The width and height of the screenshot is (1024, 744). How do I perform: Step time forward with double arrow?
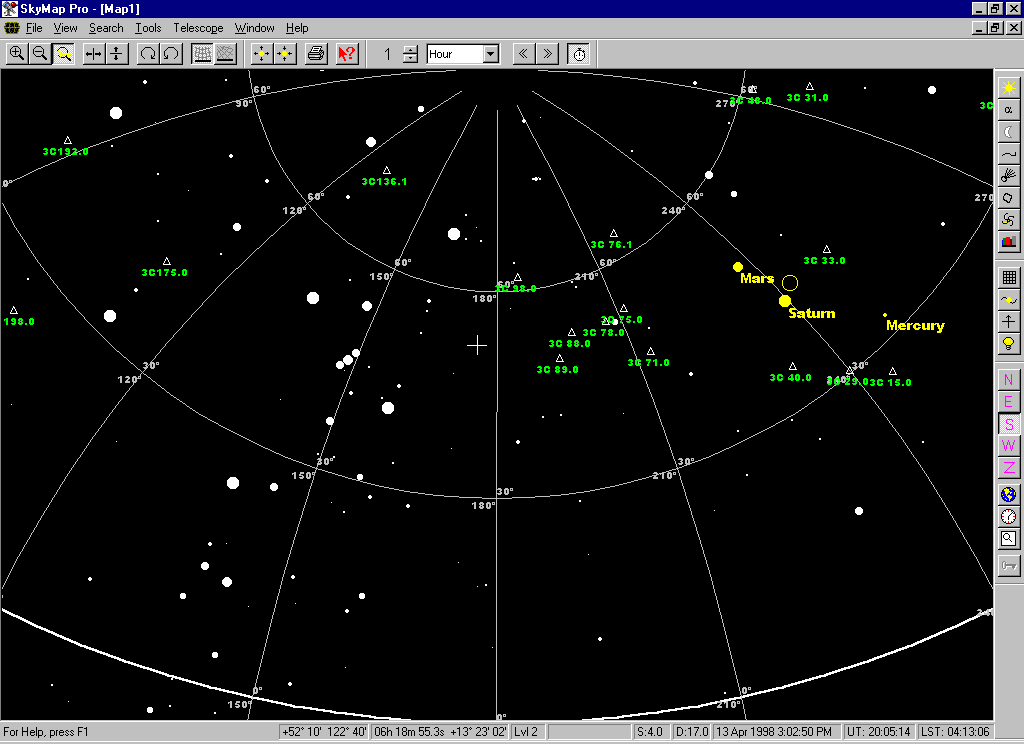tap(547, 54)
